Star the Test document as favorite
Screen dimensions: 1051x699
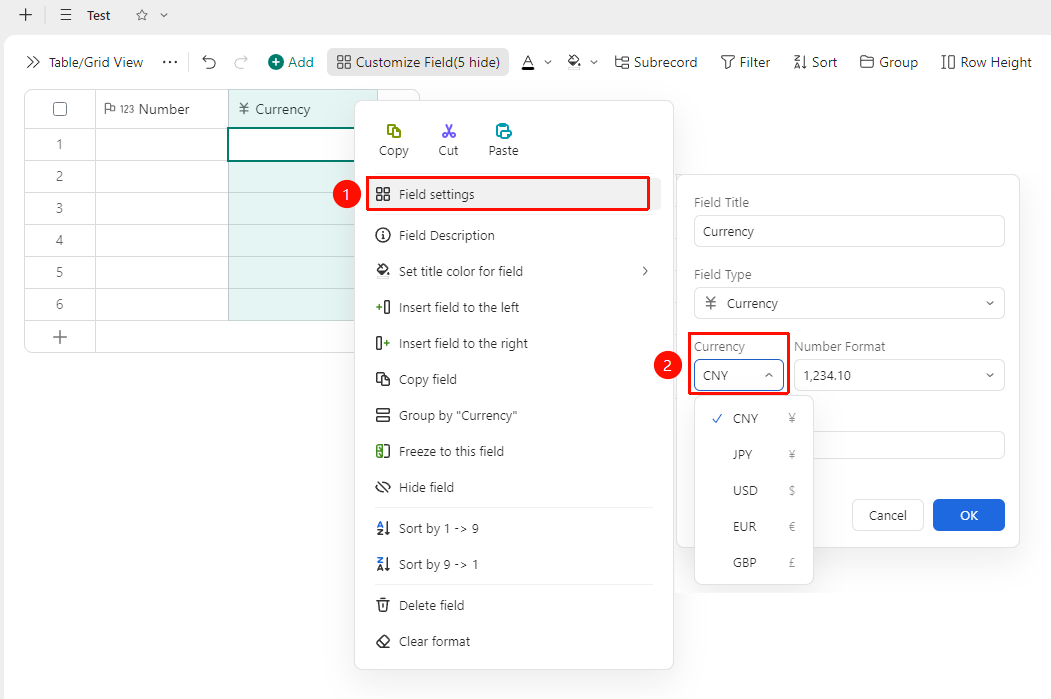[141, 15]
